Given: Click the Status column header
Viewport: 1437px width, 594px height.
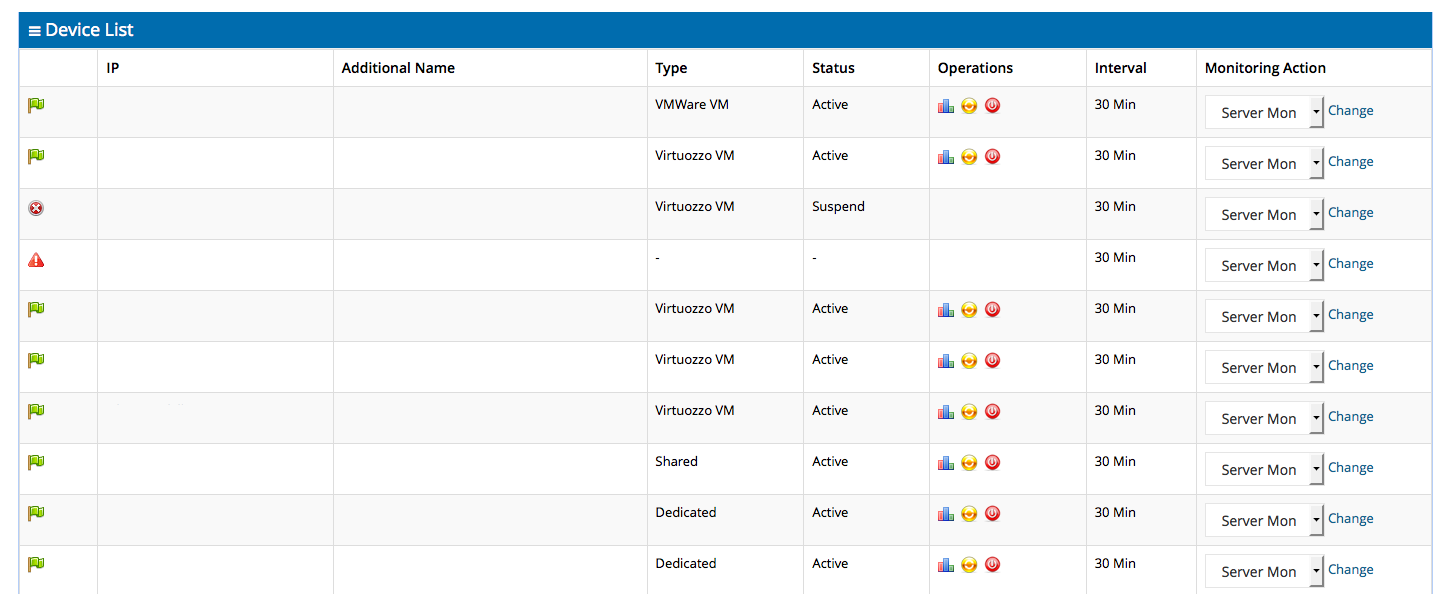Looking at the screenshot, I should tap(833, 68).
